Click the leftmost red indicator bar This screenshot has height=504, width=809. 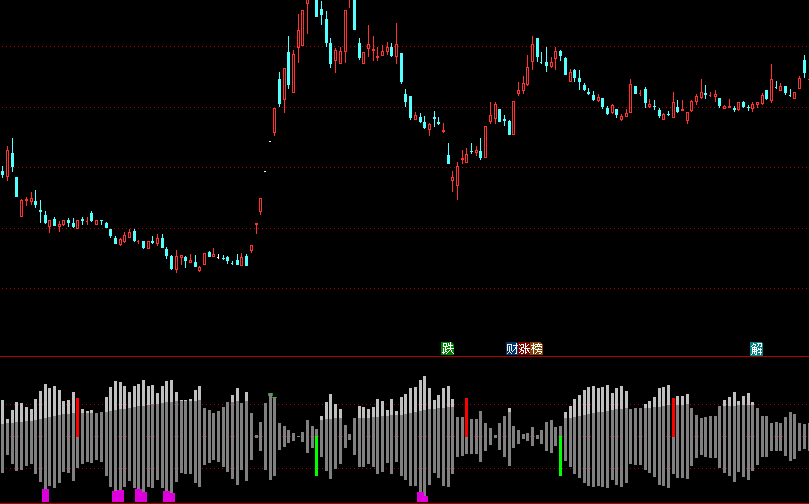coord(77,417)
